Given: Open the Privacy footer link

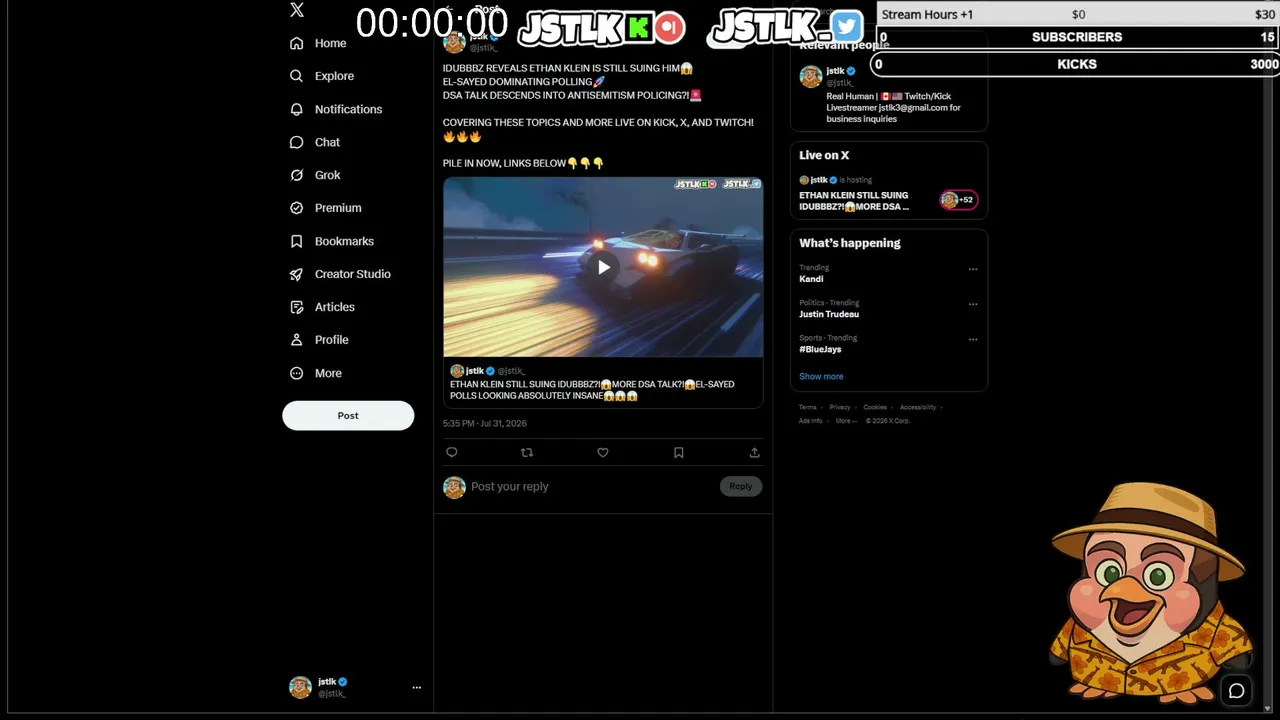Looking at the screenshot, I should pyautogui.click(x=840, y=407).
